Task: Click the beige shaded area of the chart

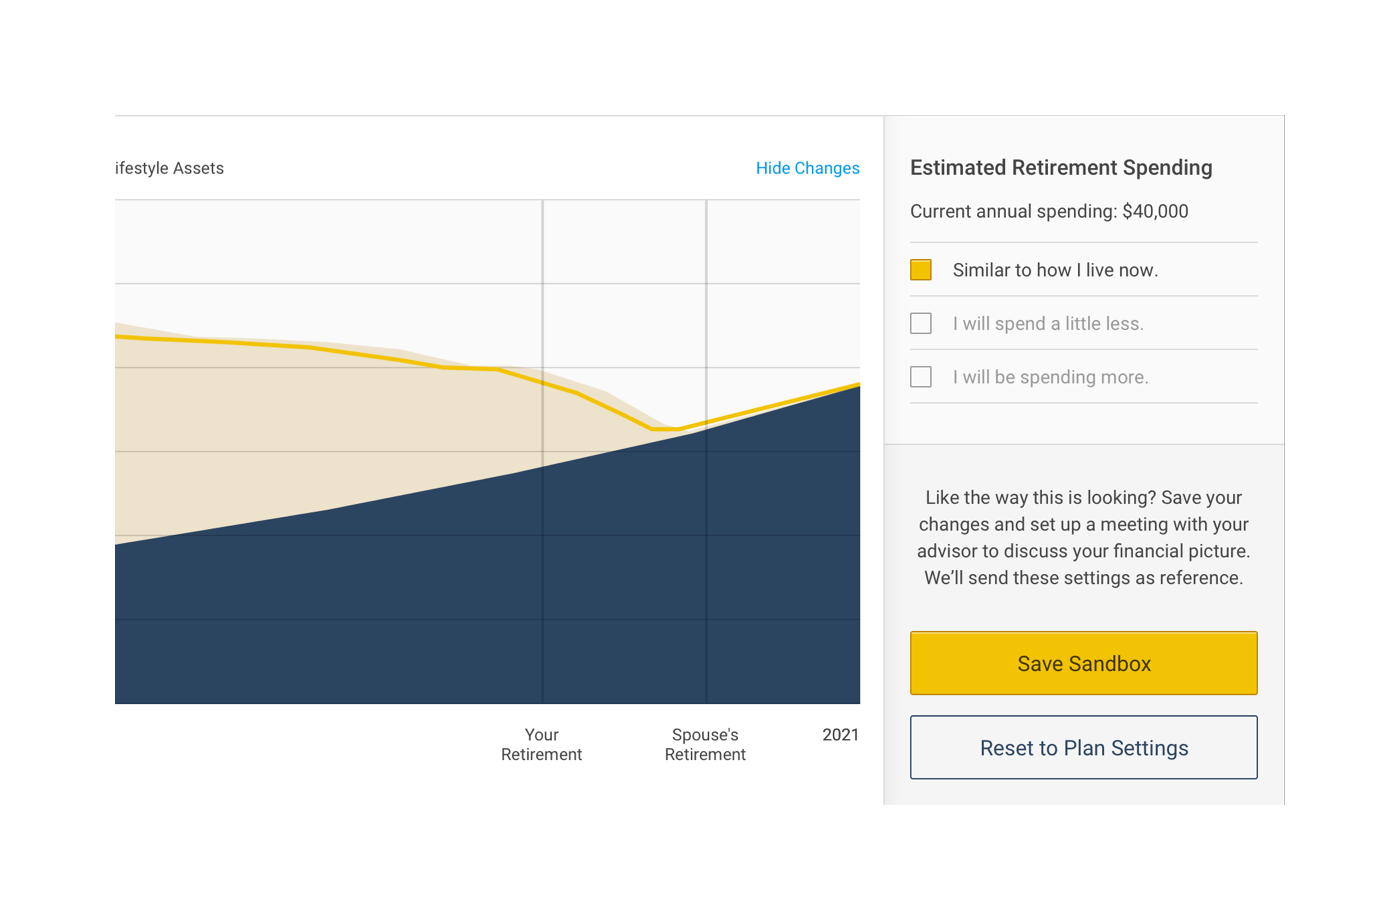Action: [x=250, y=430]
